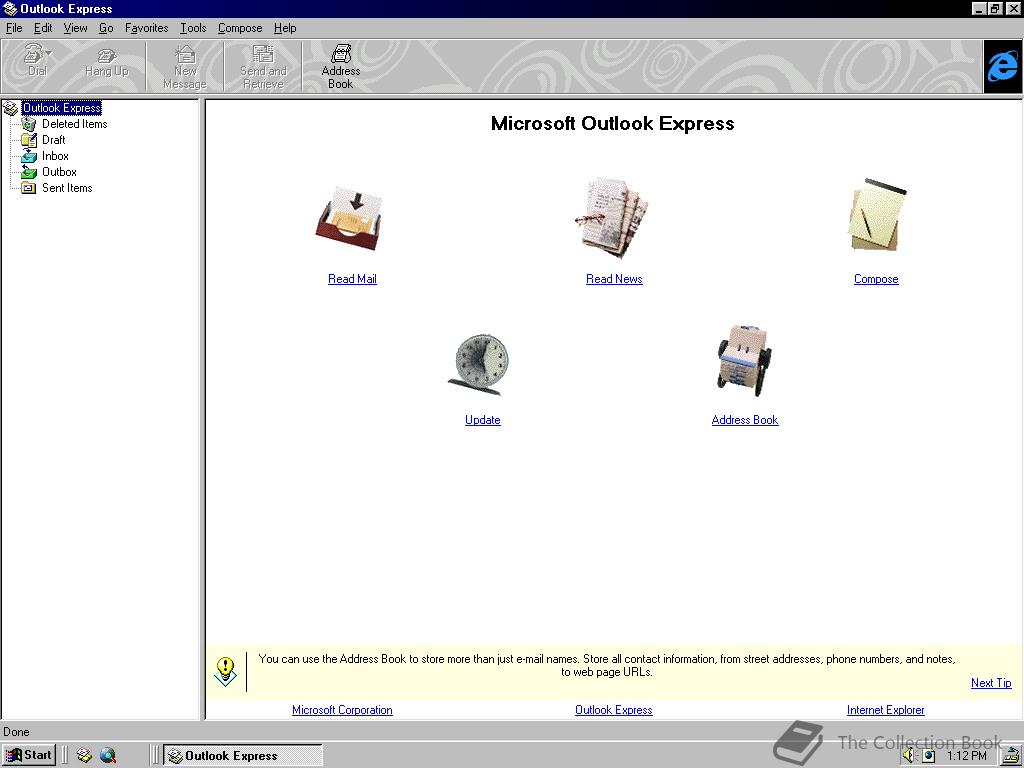Follow the Compose link

876,279
